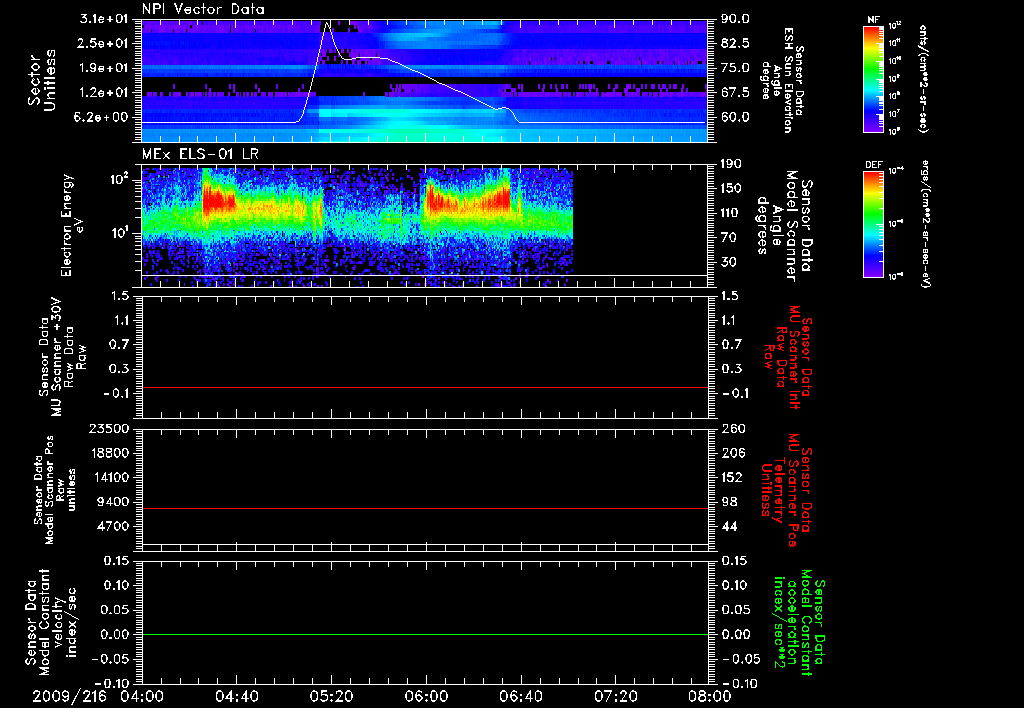Click the "18800" scanner position tick value
The width and height of the screenshot is (1024, 708).
pyautogui.click(x=110, y=453)
